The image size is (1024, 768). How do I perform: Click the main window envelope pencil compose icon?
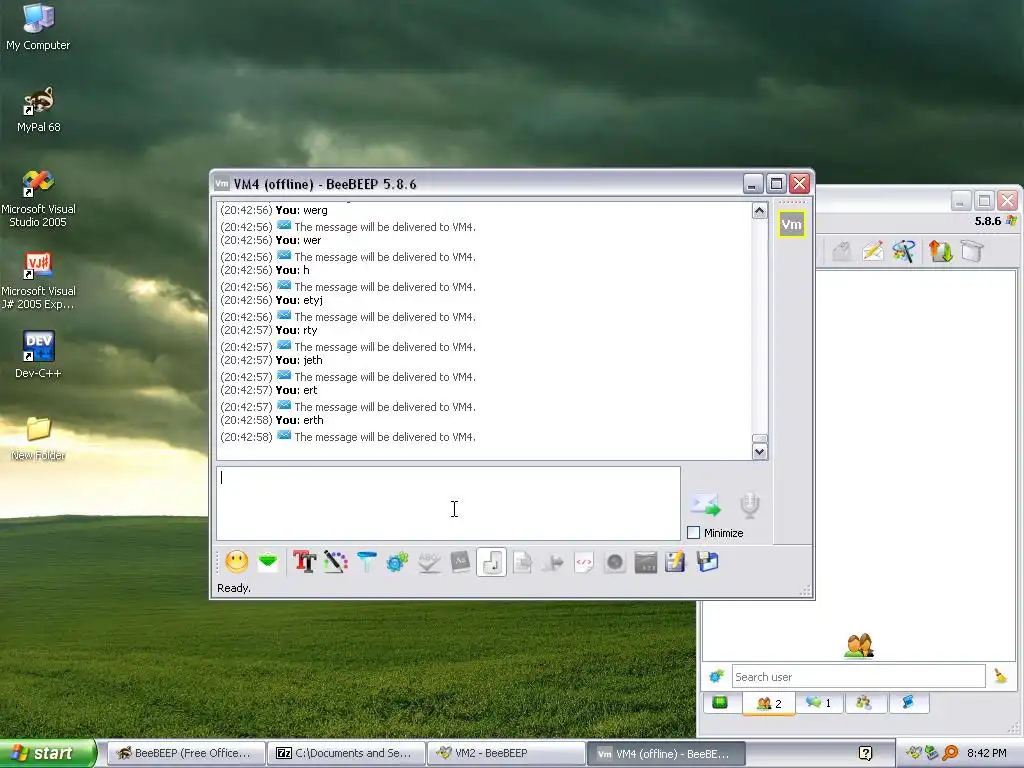click(872, 251)
